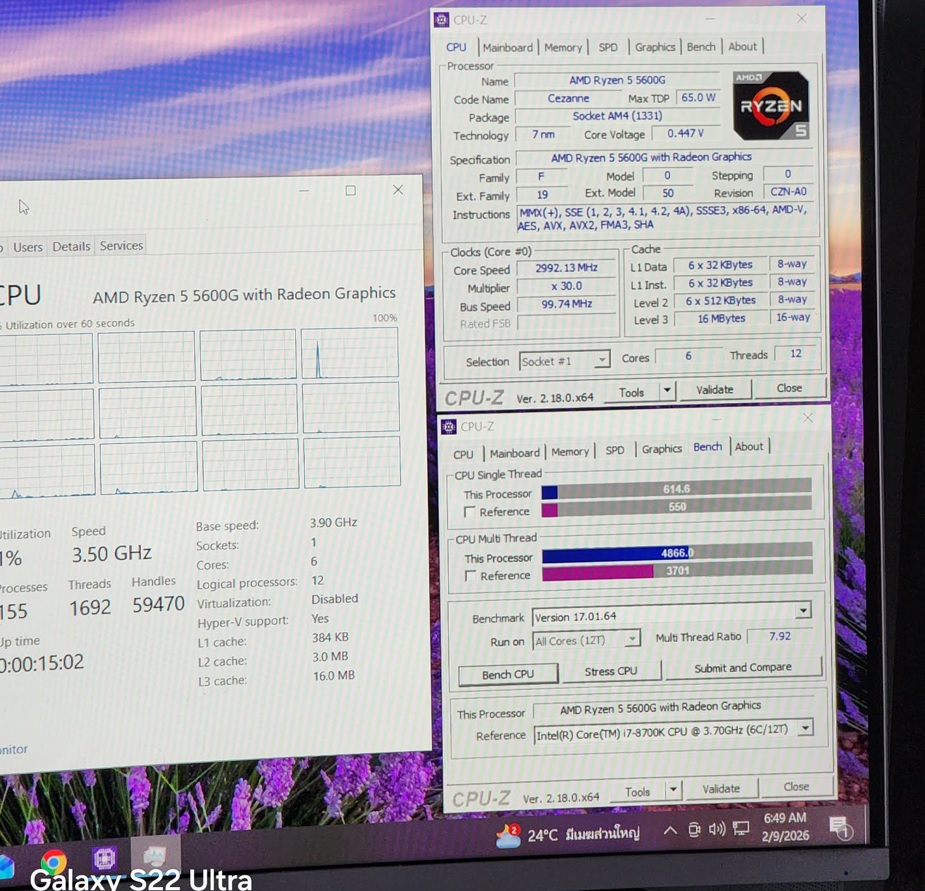Viewport: 925px width, 891px height.
Task: Click the Bench CPU button
Action: pyautogui.click(x=507, y=675)
